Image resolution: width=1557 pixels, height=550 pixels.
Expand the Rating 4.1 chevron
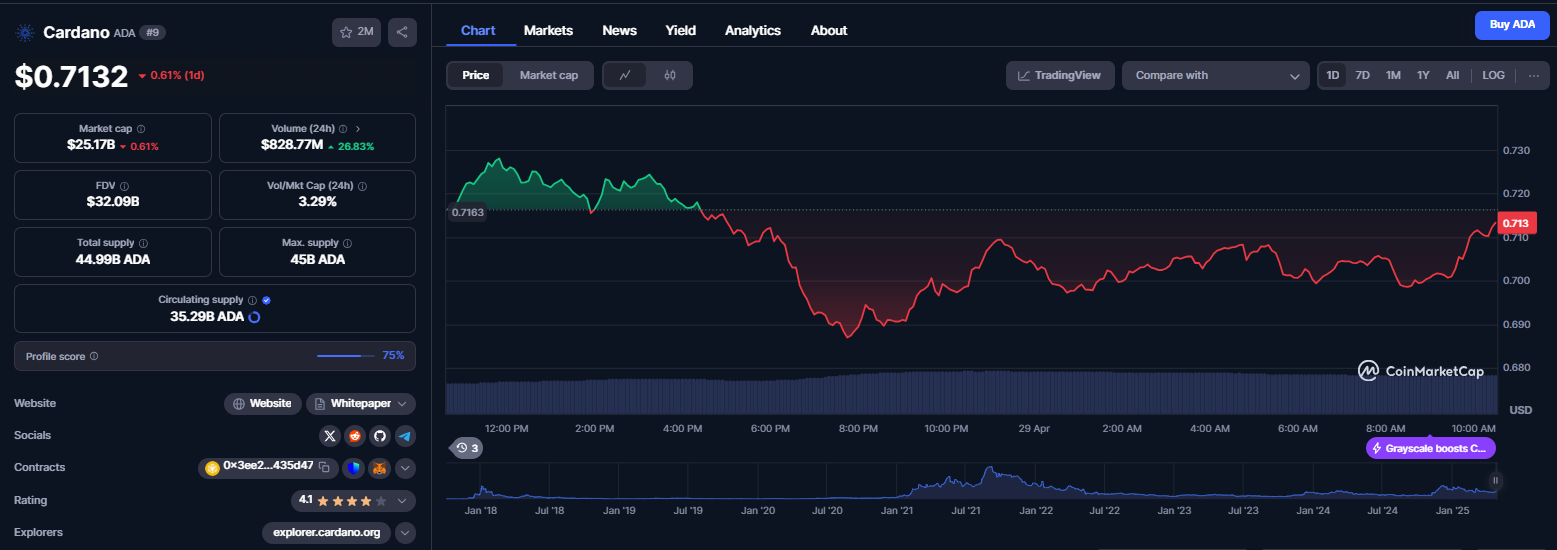(x=402, y=500)
